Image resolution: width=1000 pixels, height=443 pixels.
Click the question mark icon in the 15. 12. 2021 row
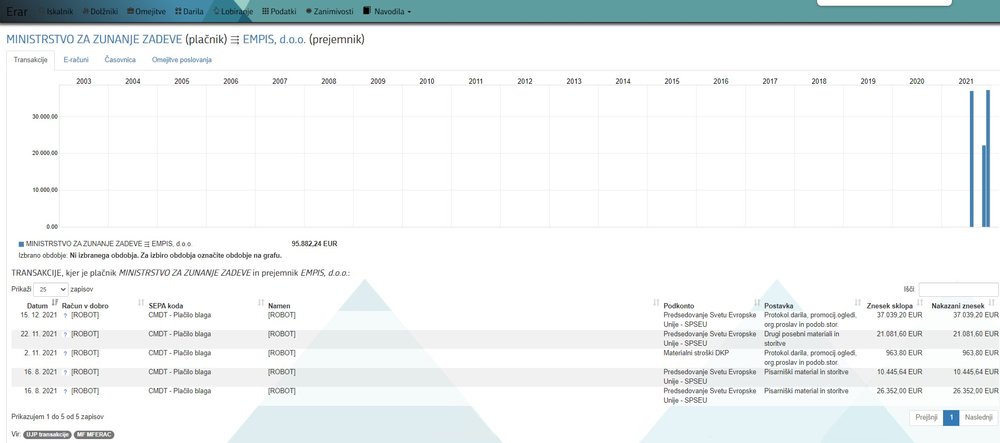65,315
